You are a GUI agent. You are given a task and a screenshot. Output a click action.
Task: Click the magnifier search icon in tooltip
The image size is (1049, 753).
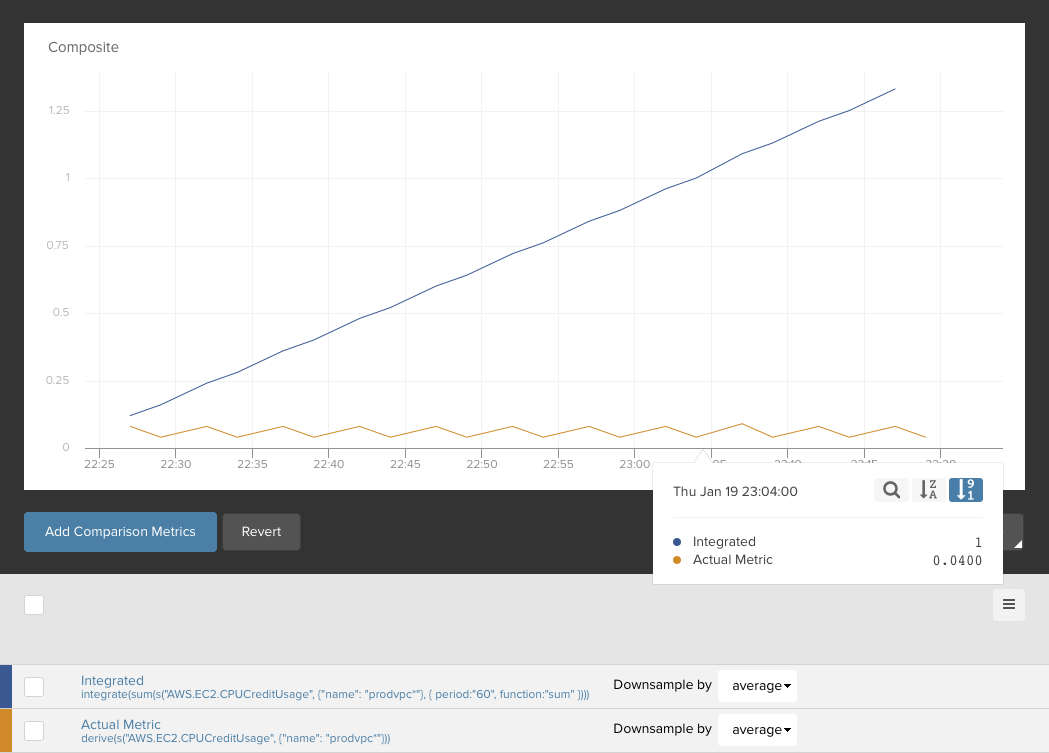pyautogui.click(x=891, y=490)
